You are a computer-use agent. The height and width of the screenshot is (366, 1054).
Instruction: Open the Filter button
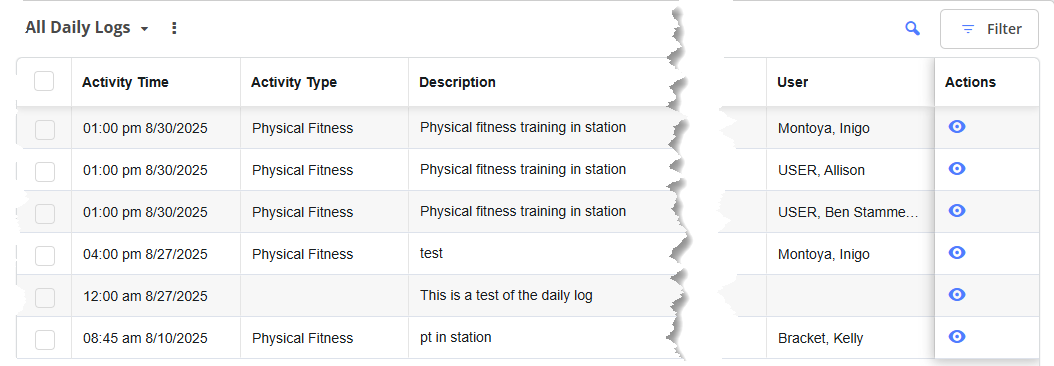point(989,29)
